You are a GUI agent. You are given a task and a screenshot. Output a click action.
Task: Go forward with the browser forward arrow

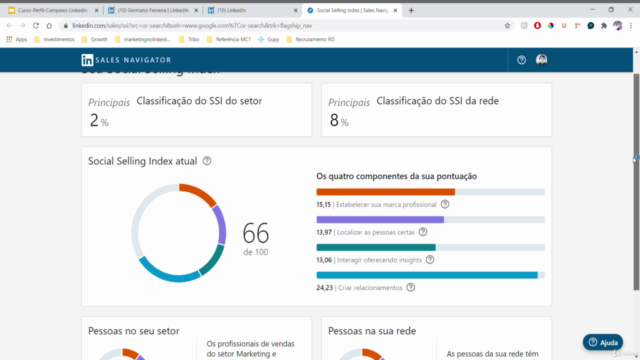tap(22, 25)
